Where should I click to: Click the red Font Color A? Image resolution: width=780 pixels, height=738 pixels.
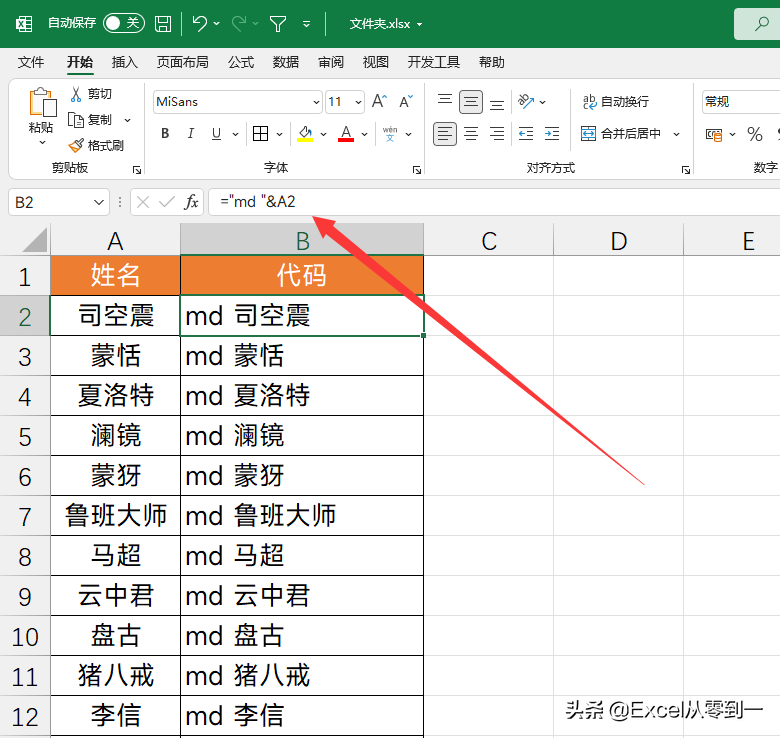[x=346, y=133]
